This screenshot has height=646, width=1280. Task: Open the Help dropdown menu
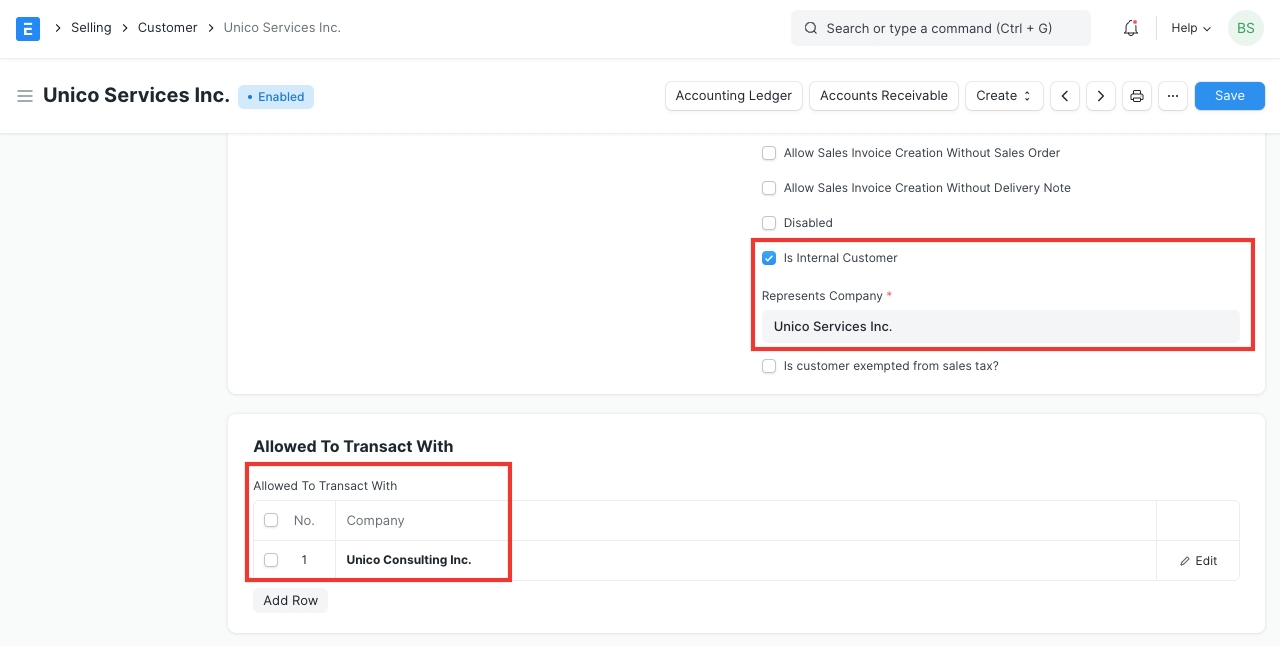pyautogui.click(x=1190, y=28)
